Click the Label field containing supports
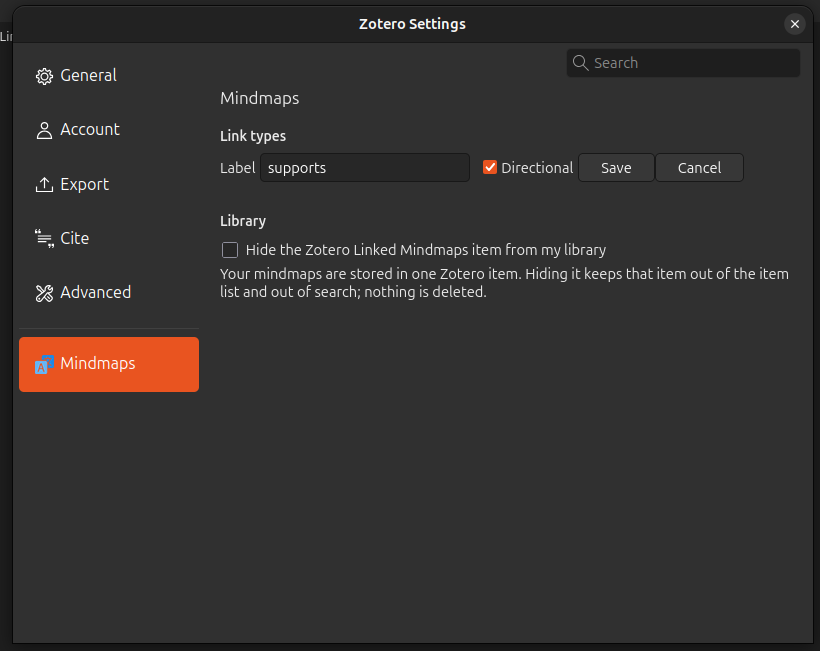Screen dimensions: 820x651 [365, 168]
